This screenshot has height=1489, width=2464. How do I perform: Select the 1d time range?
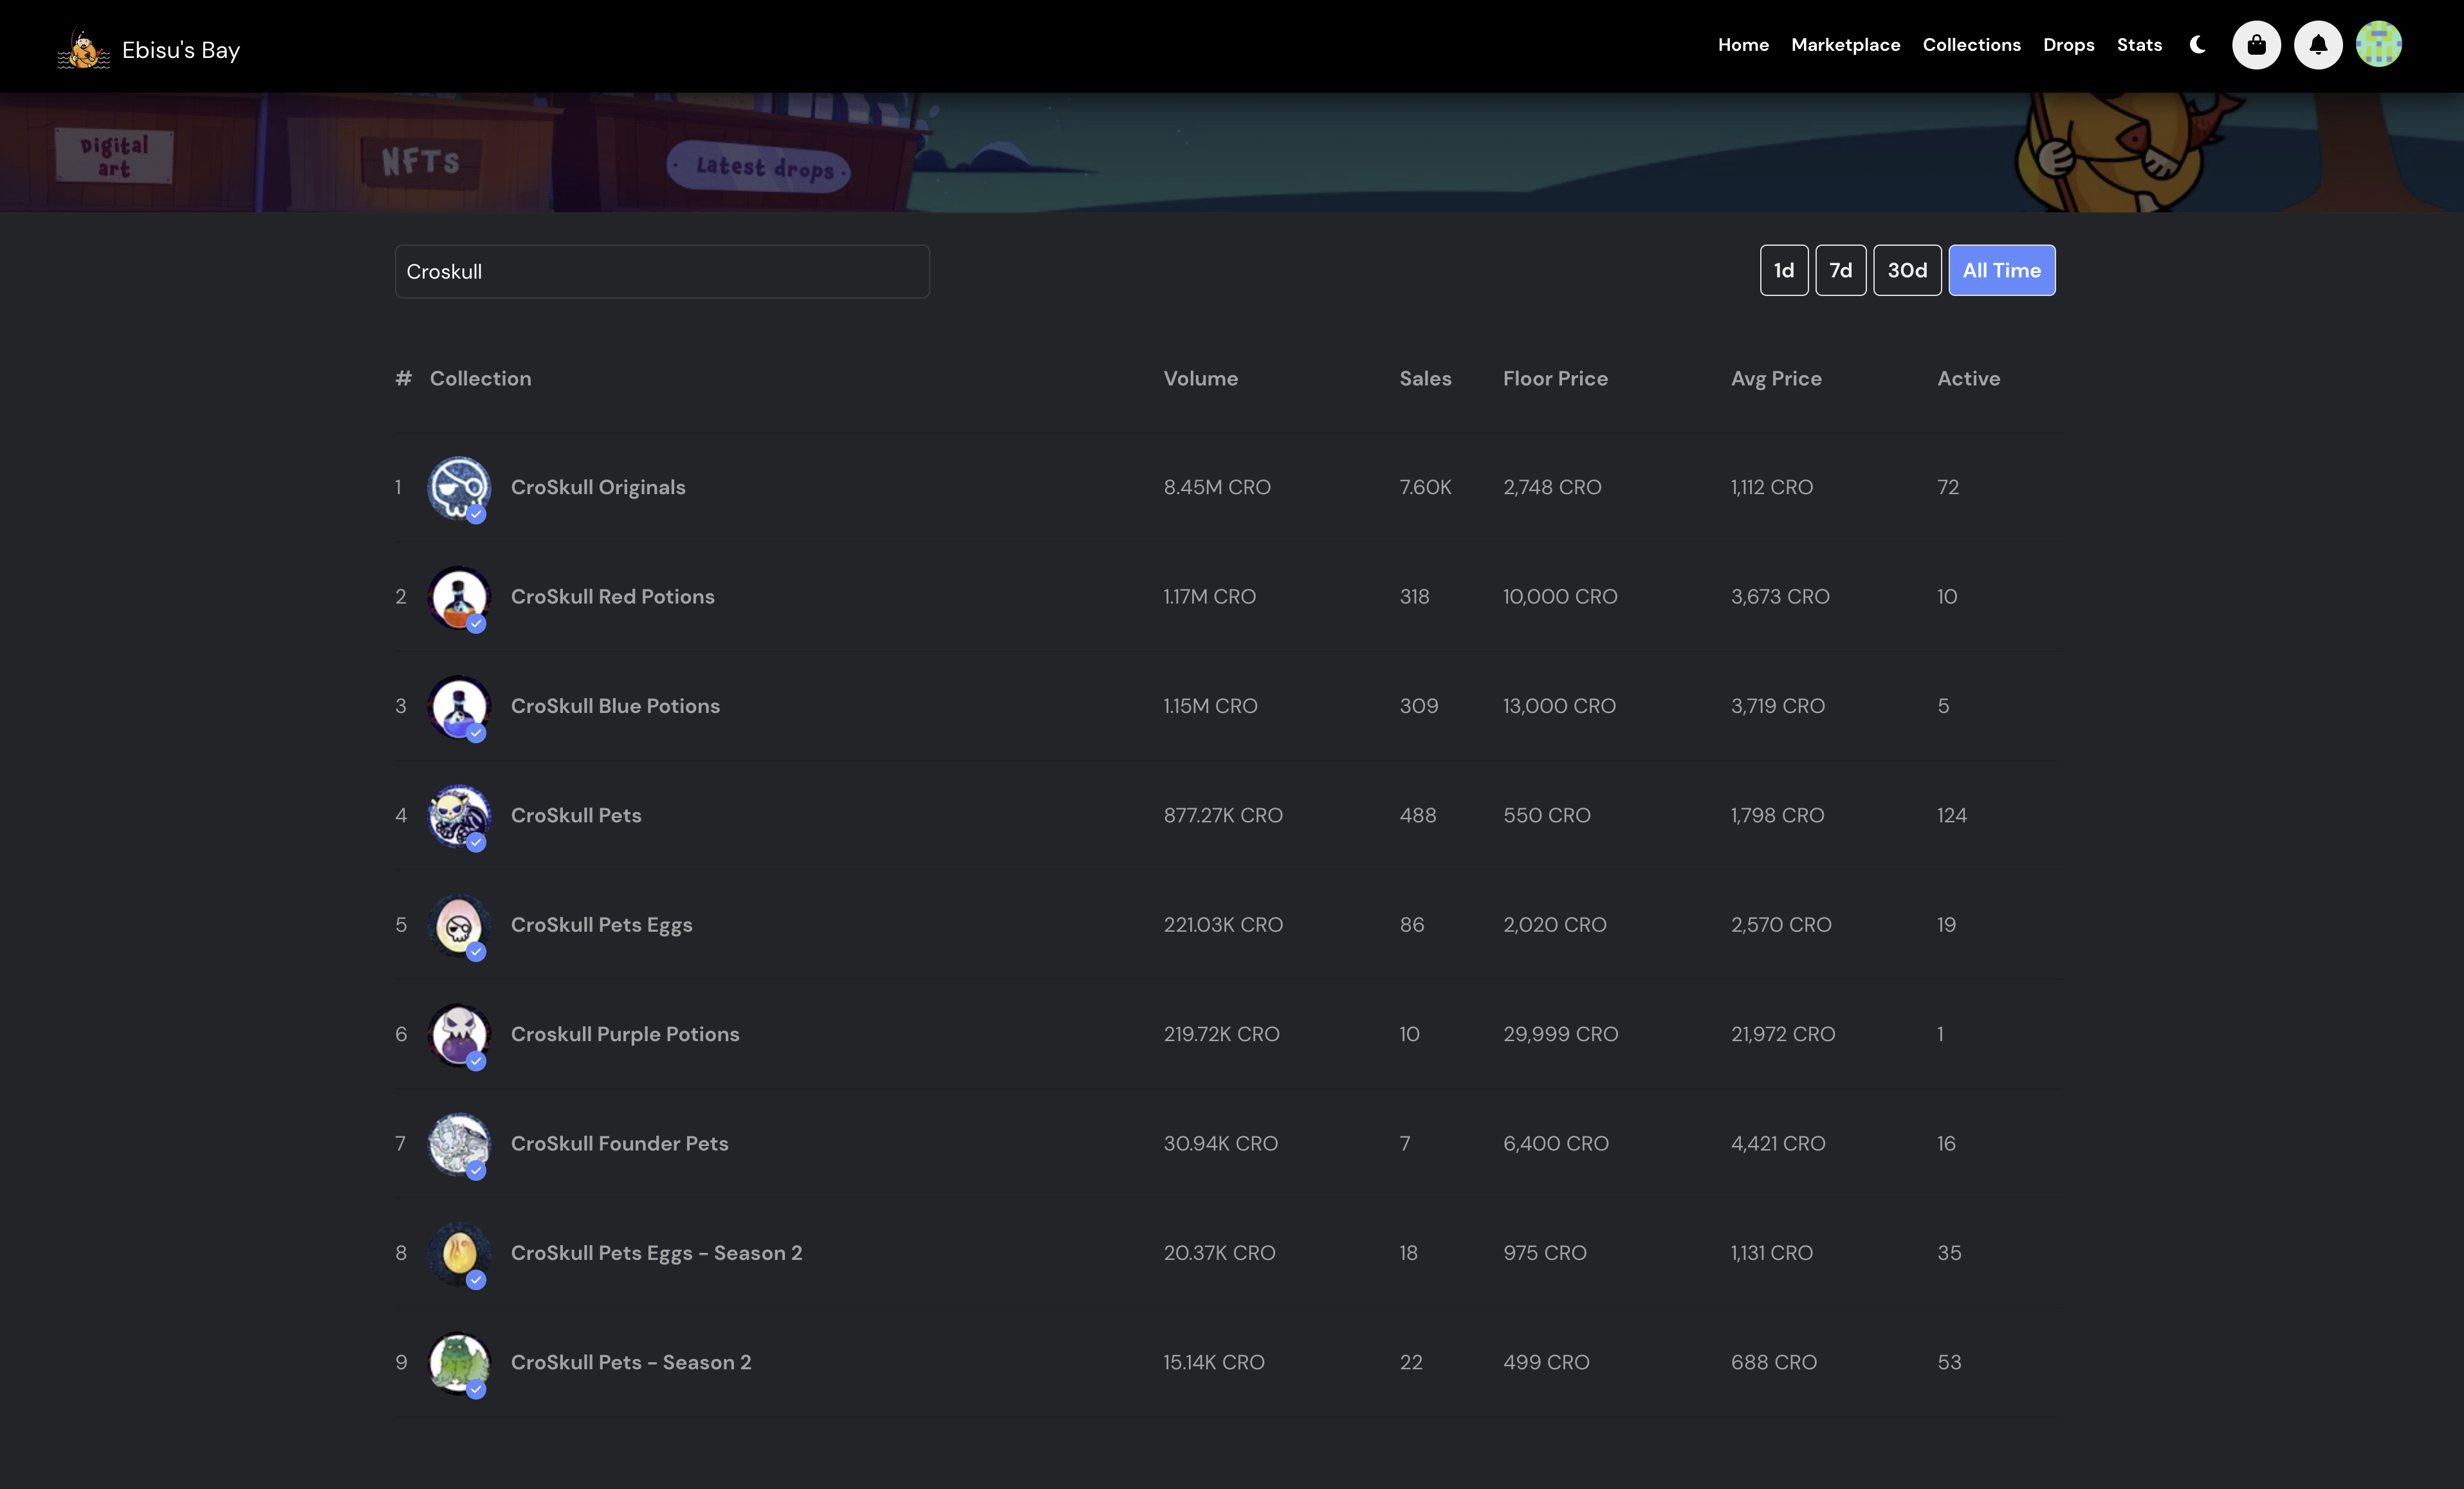pyautogui.click(x=1784, y=270)
